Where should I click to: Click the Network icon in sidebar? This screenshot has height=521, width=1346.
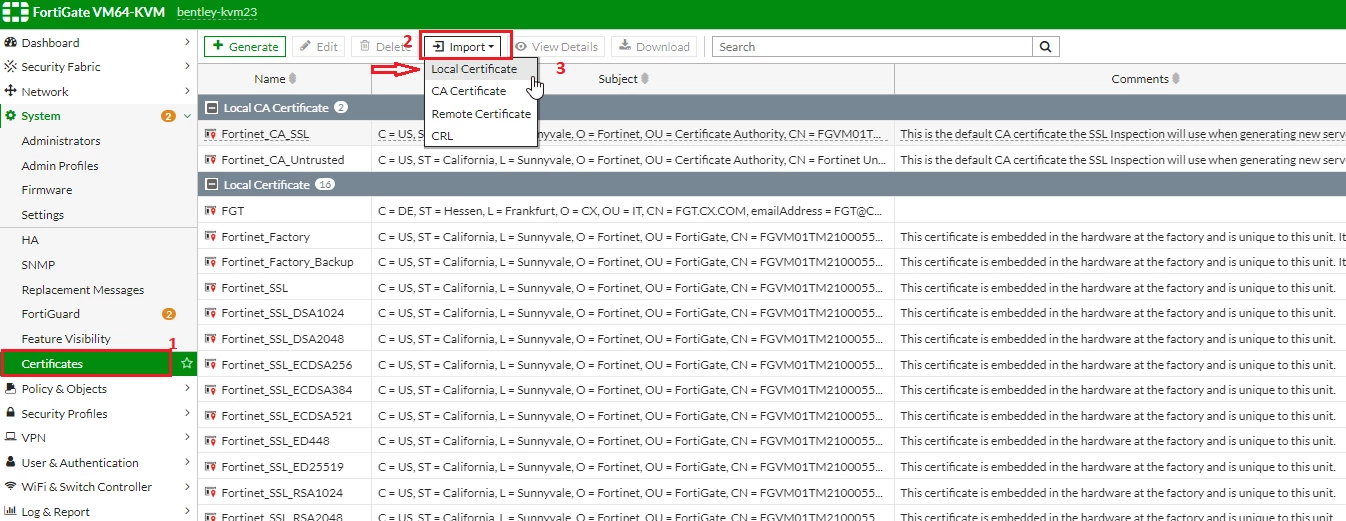[11, 92]
